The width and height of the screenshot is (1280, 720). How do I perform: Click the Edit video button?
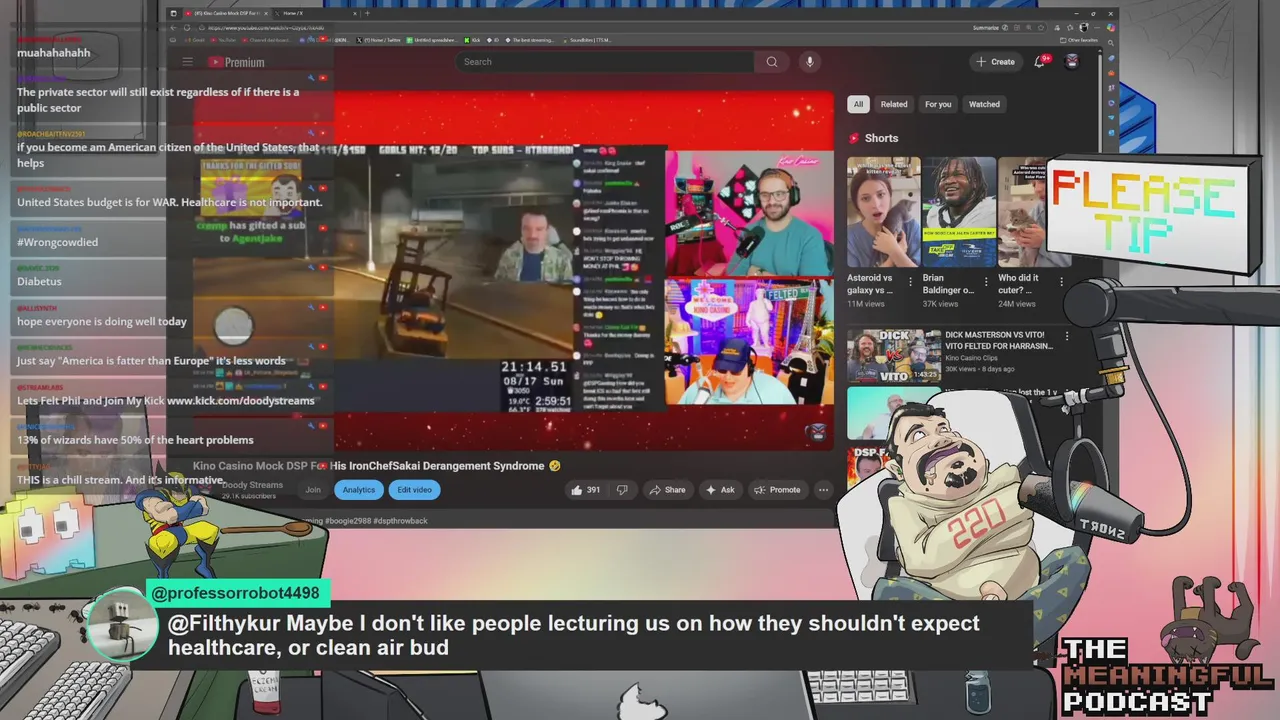414,490
